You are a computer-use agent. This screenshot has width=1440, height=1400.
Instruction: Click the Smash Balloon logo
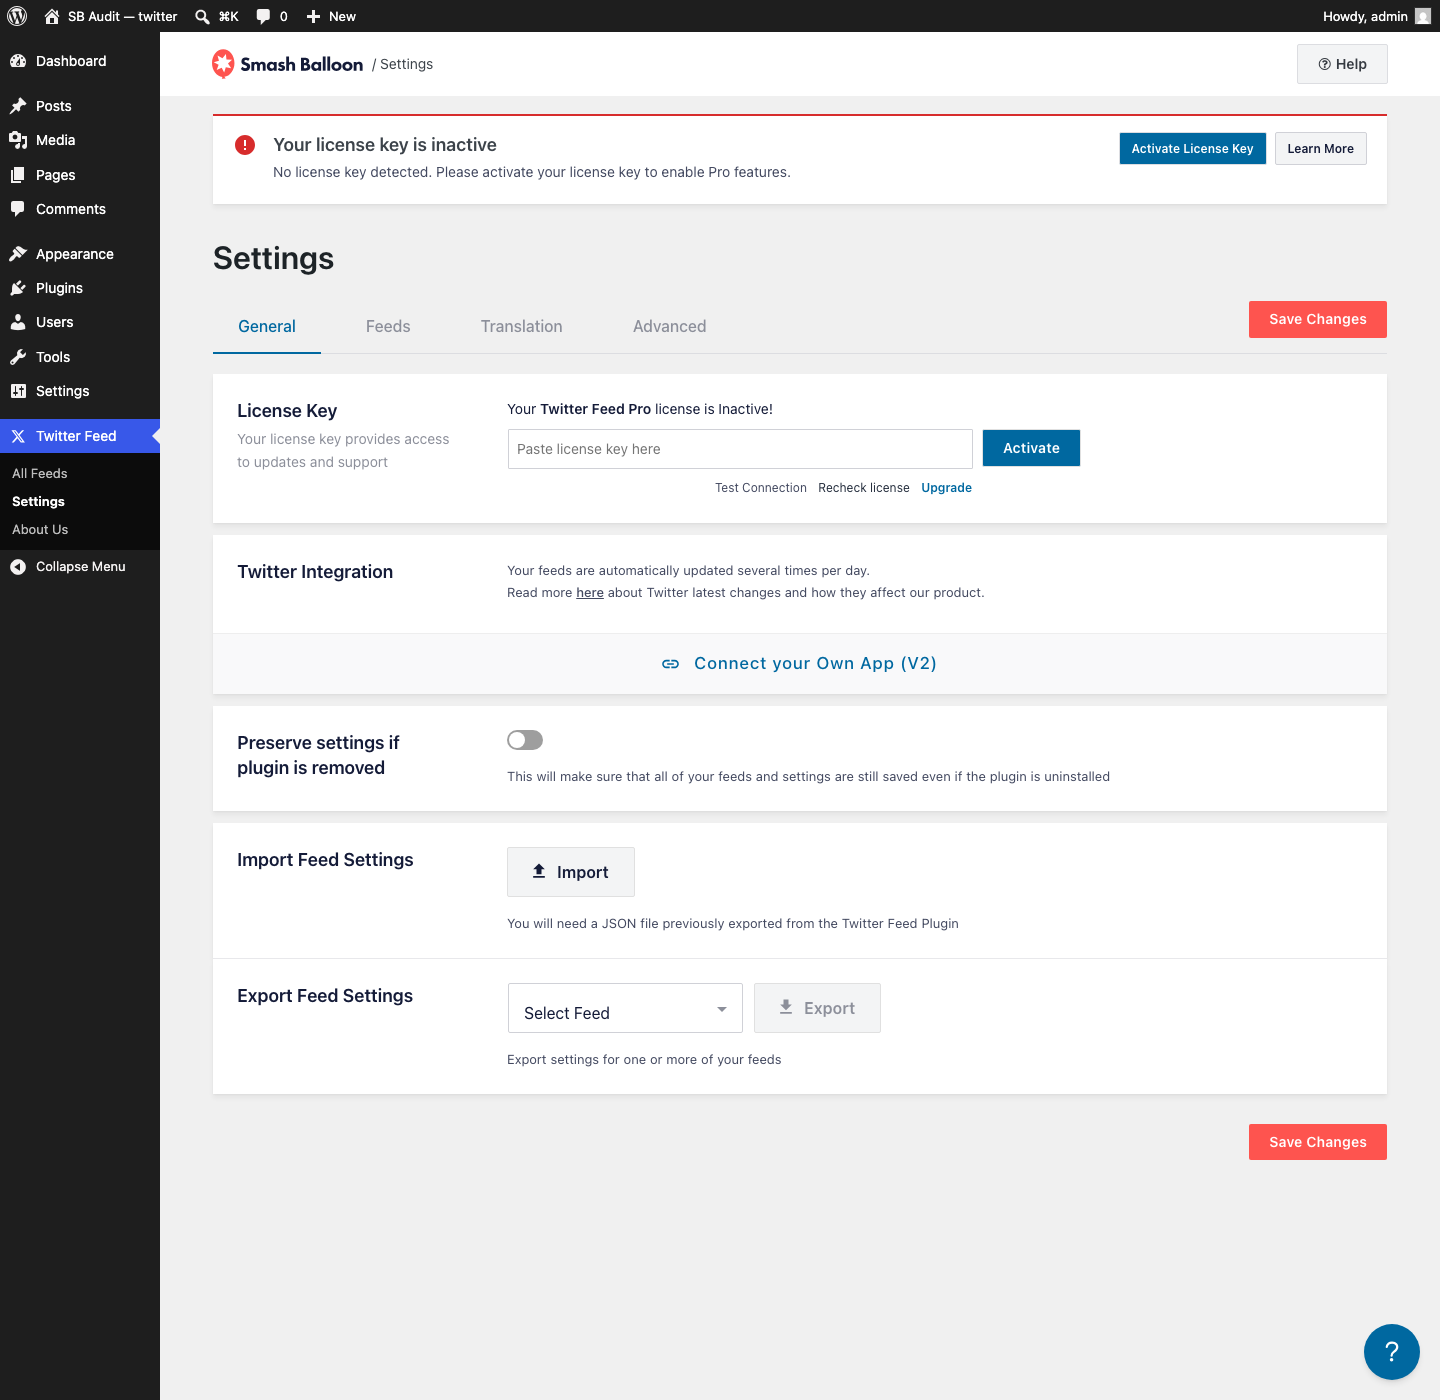(x=287, y=64)
